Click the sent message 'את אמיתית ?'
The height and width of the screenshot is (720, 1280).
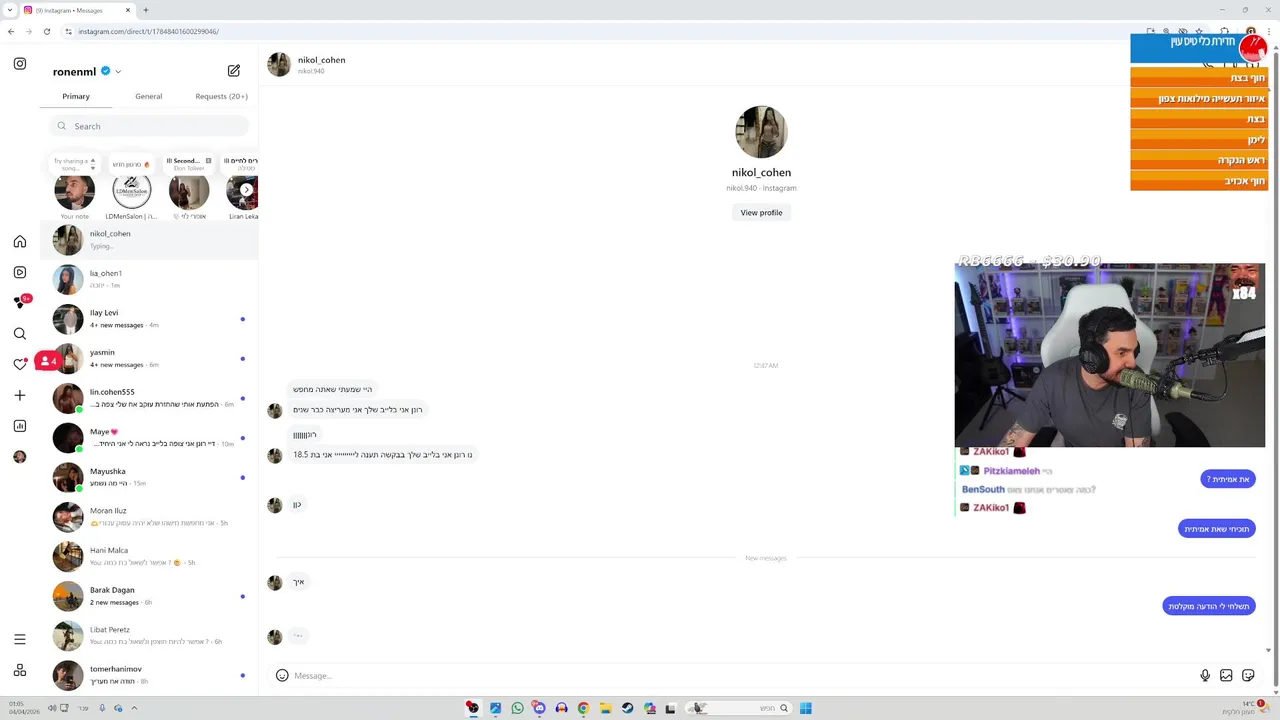pyautogui.click(x=1228, y=479)
